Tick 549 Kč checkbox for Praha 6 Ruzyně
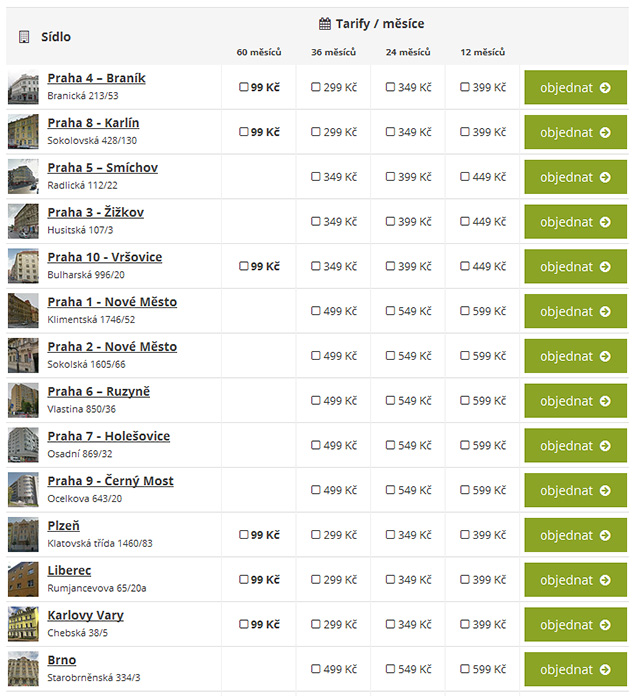635x696 pixels. point(390,400)
